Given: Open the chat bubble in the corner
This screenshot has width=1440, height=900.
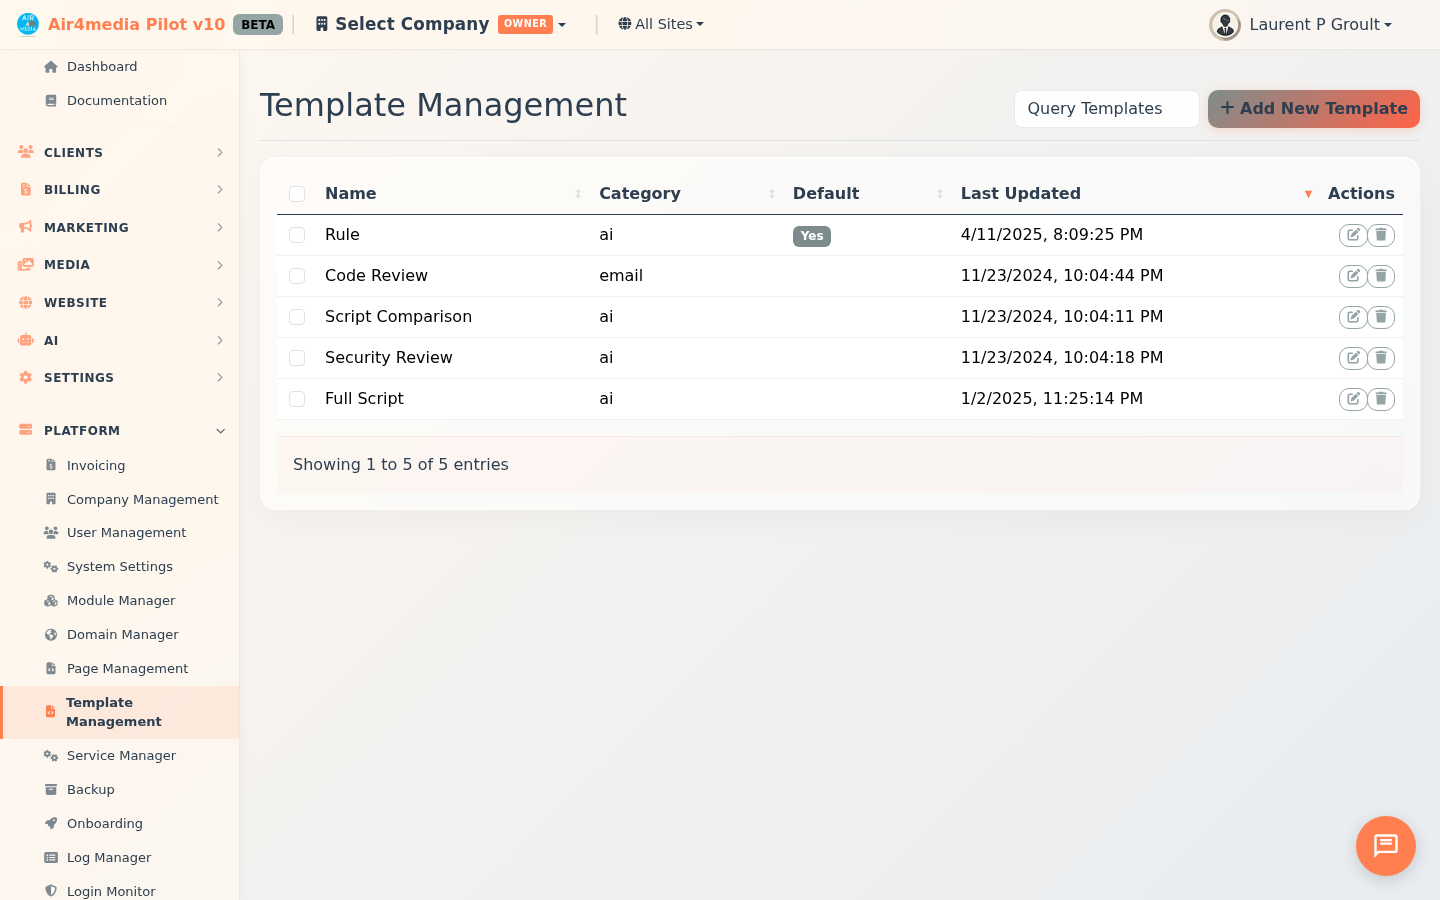Looking at the screenshot, I should pos(1385,845).
